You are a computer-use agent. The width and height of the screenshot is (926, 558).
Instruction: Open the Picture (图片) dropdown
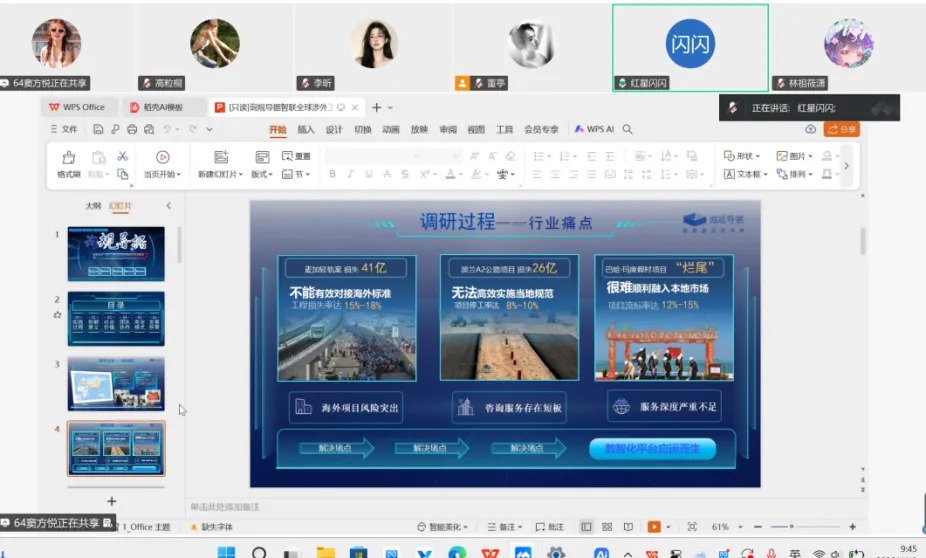pos(794,156)
